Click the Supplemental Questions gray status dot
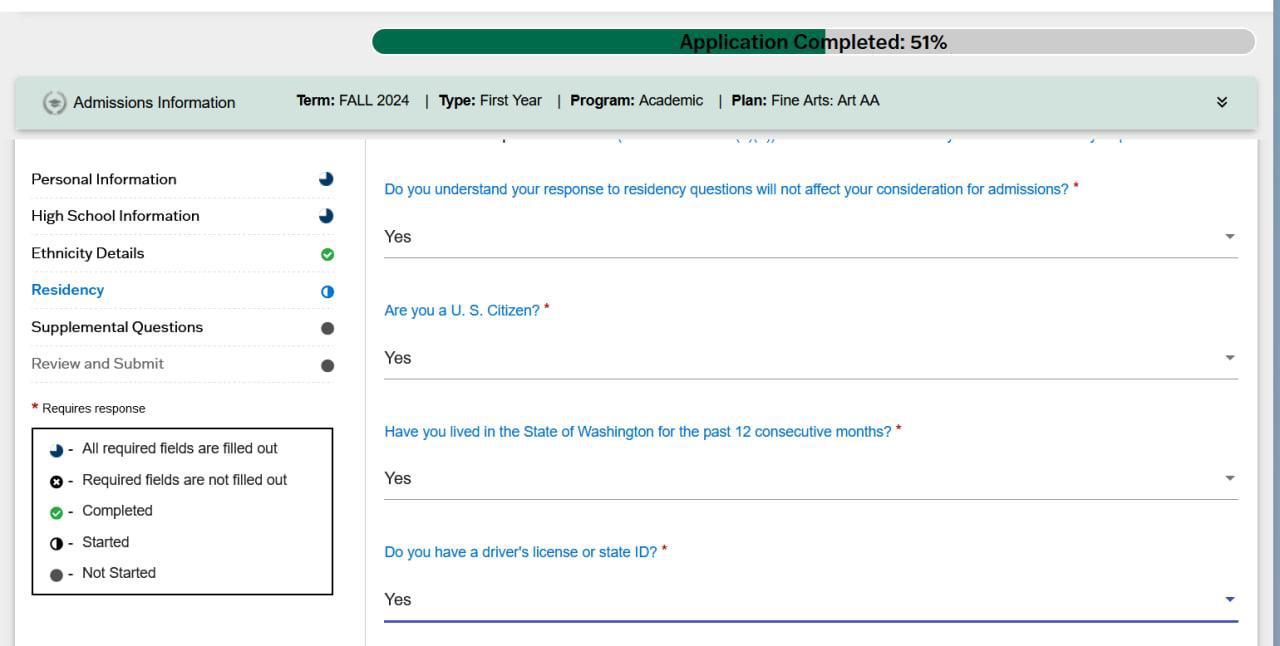1280x646 pixels. pos(327,328)
